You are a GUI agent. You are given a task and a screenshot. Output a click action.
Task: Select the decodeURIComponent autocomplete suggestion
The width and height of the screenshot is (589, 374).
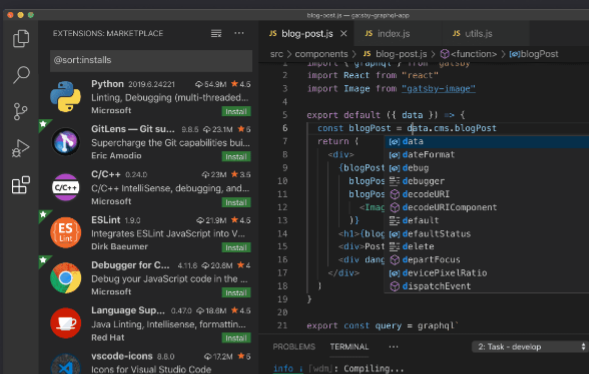(487, 207)
